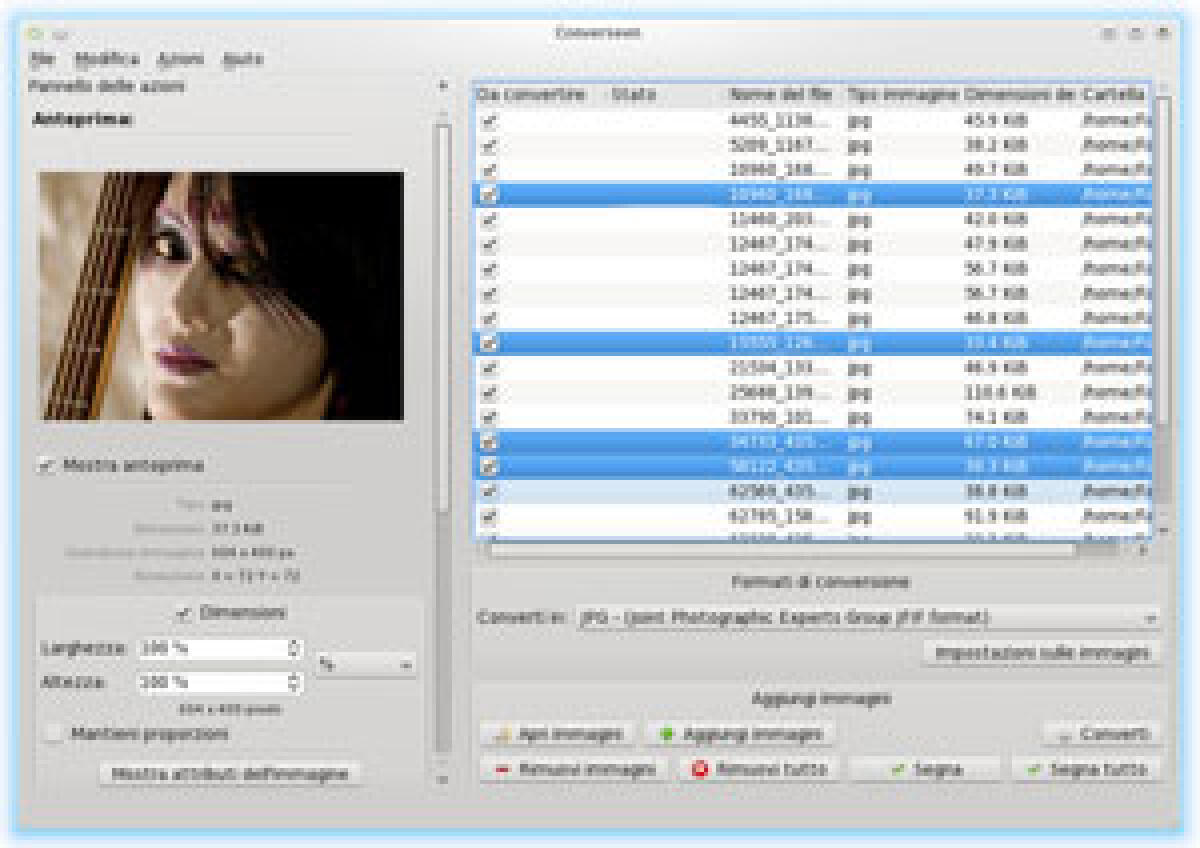This screenshot has height=848, width=1200.
Task: Uncheck the checkbox of the 49.7 KiB row
Action: (x=489, y=170)
